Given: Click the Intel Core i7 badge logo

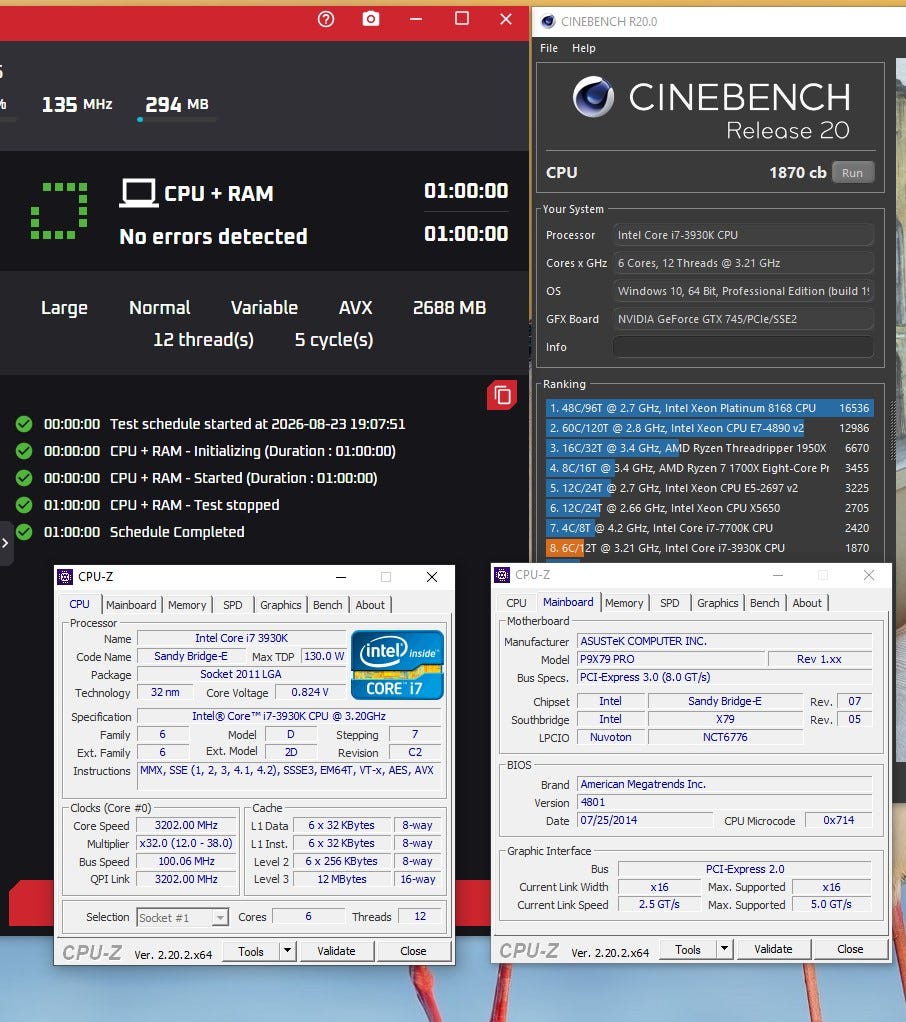Looking at the screenshot, I should coord(397,664).
